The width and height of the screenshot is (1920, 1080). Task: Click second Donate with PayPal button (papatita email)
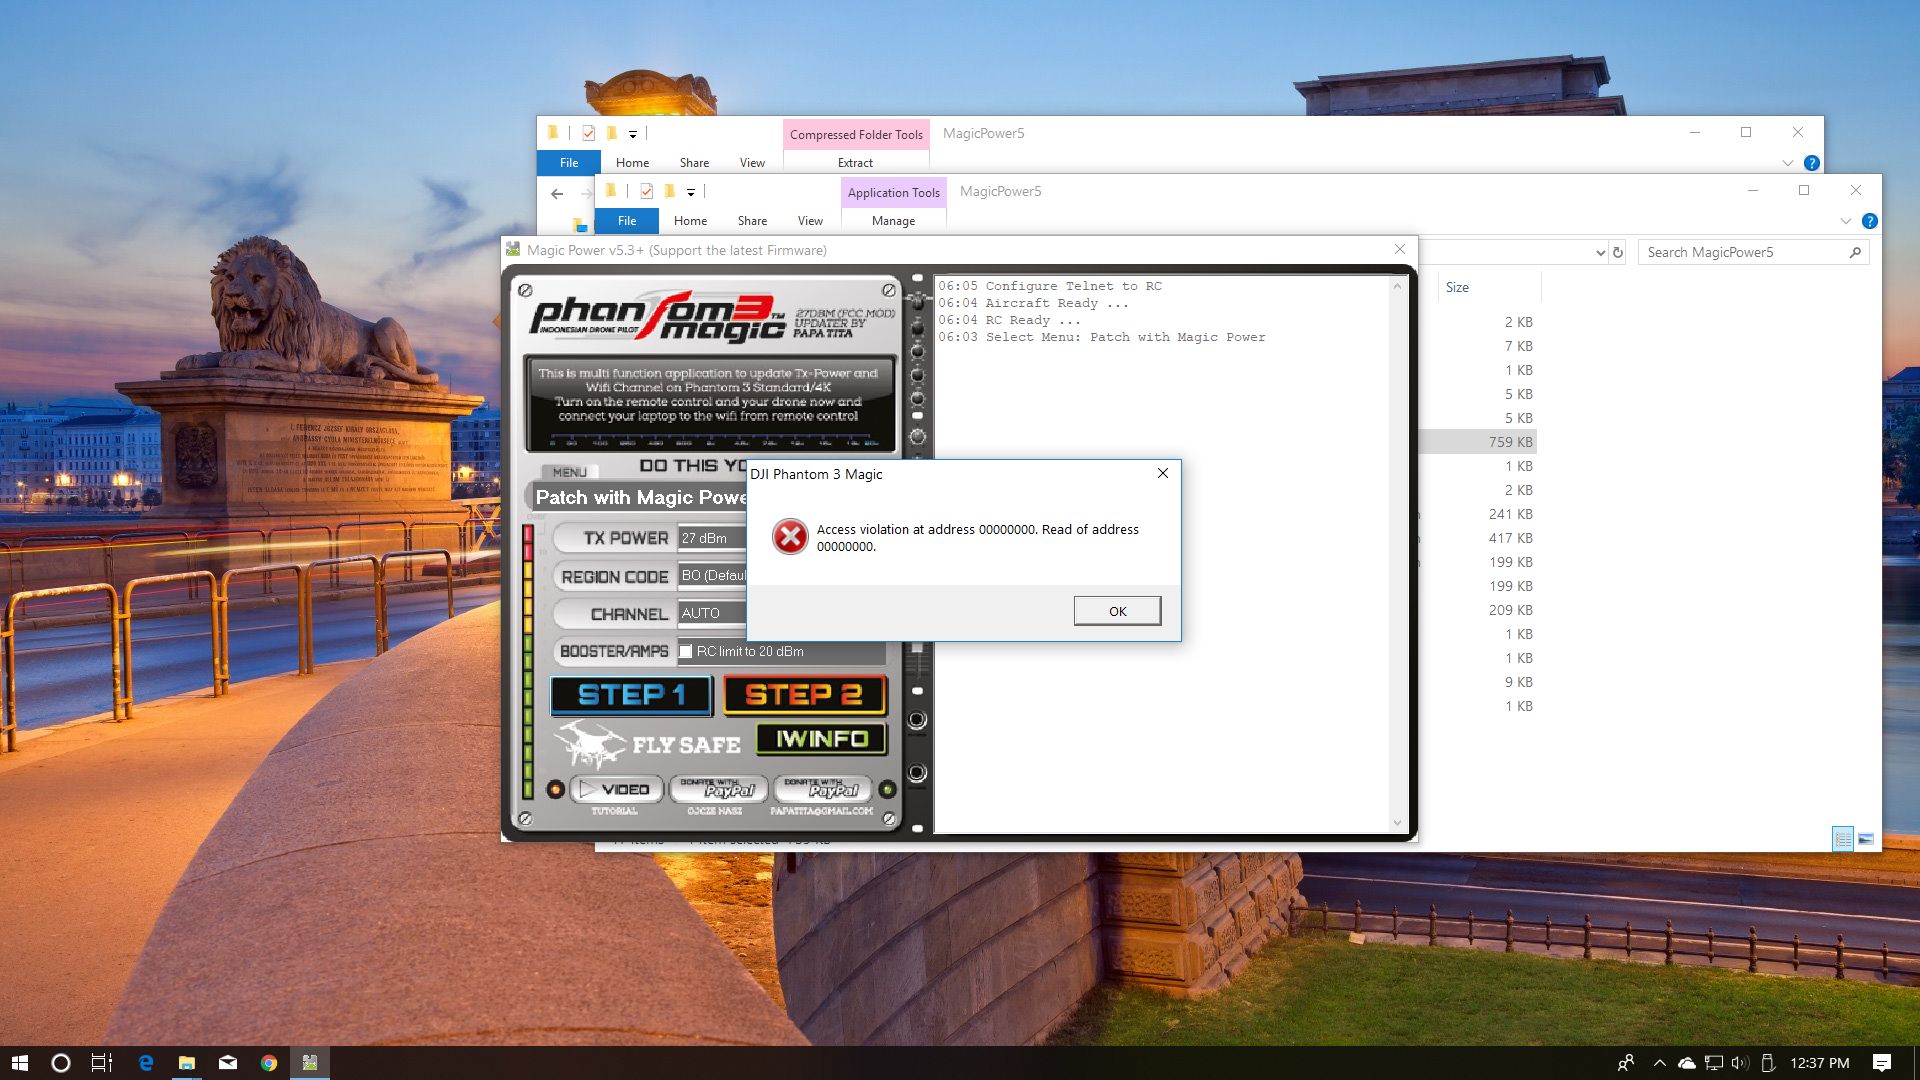coord(823,789)
